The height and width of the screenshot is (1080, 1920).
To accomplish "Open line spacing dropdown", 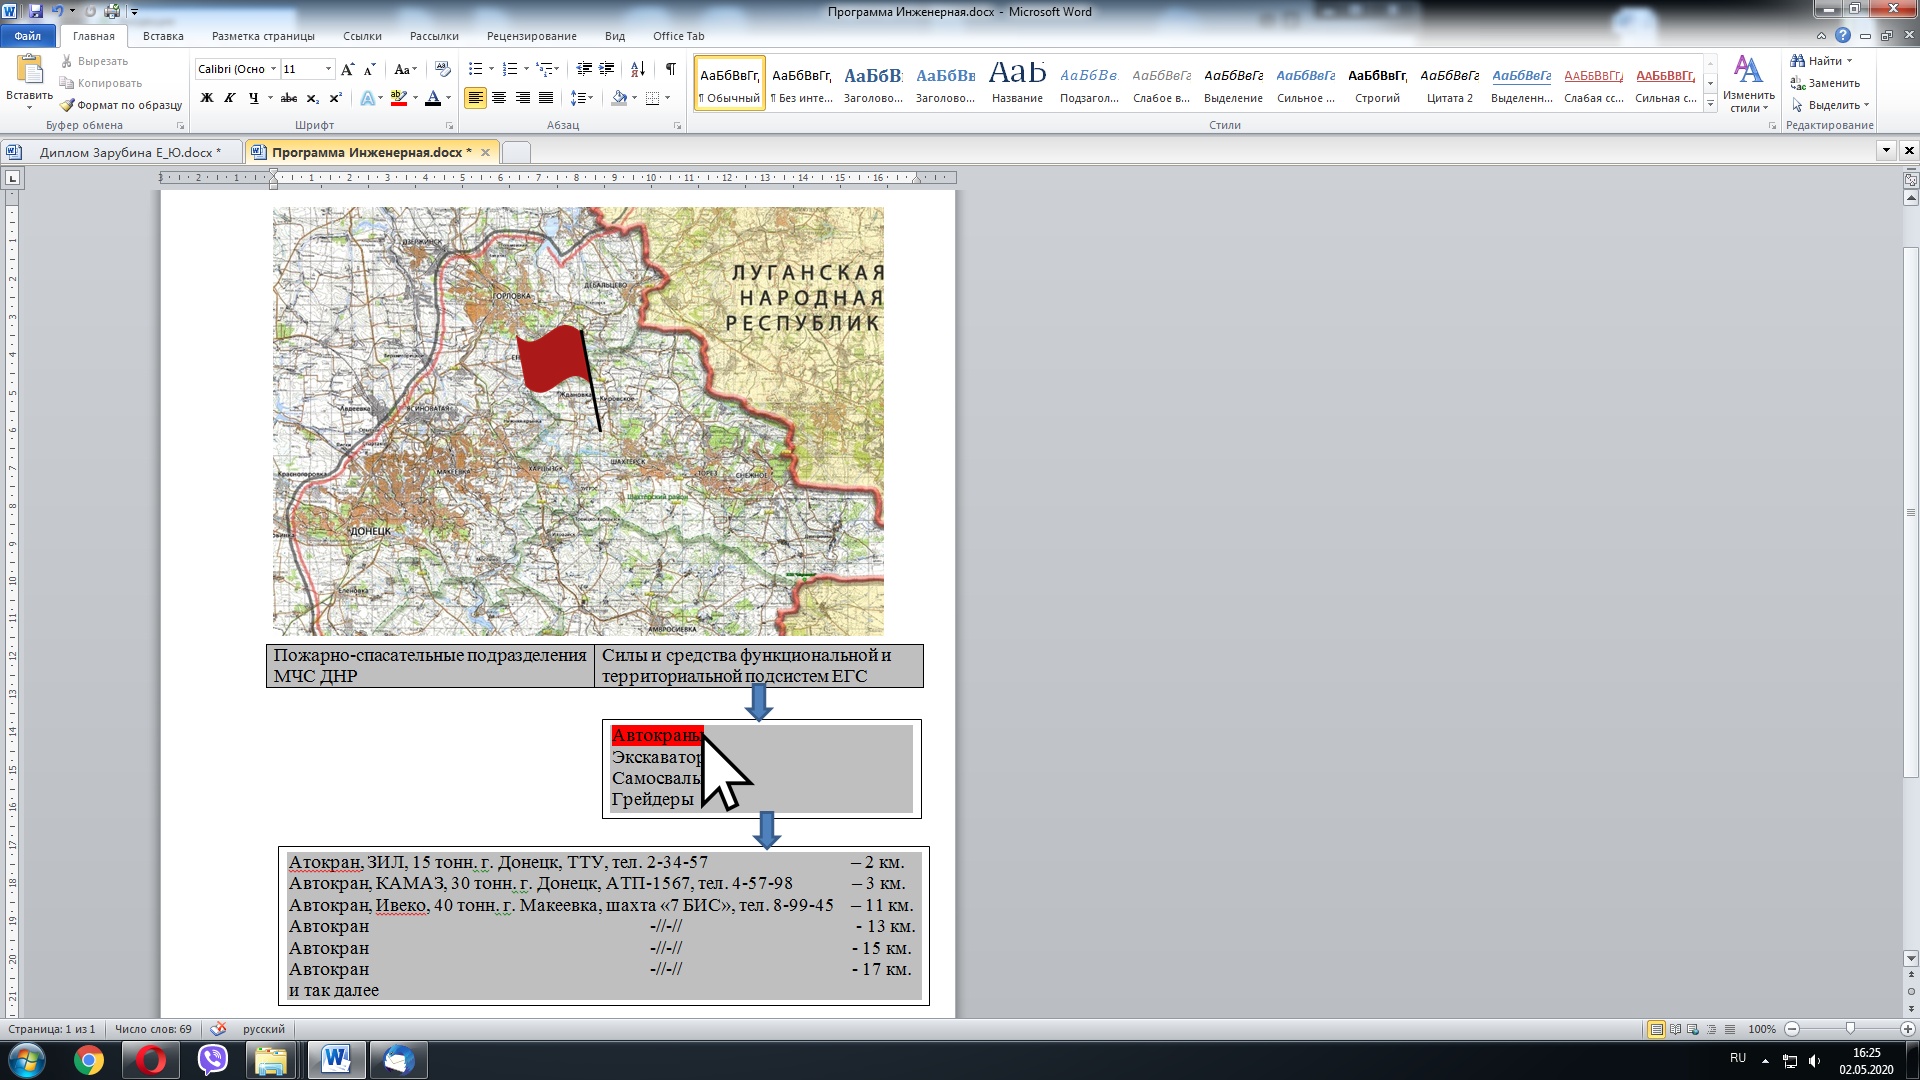I will point(582,98).
